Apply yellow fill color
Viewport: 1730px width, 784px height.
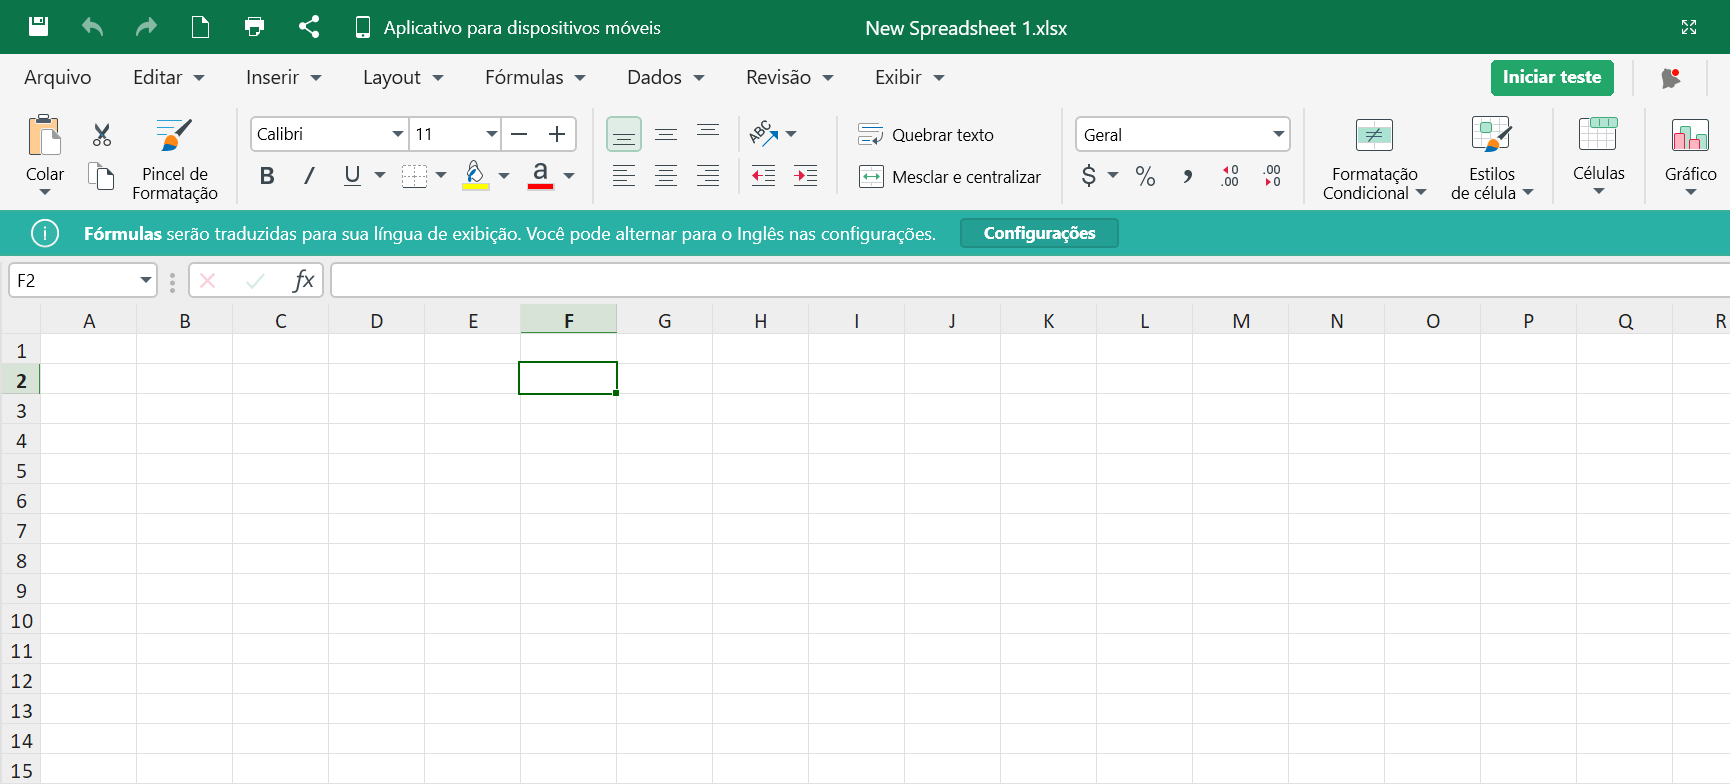[x=476, y=176]
